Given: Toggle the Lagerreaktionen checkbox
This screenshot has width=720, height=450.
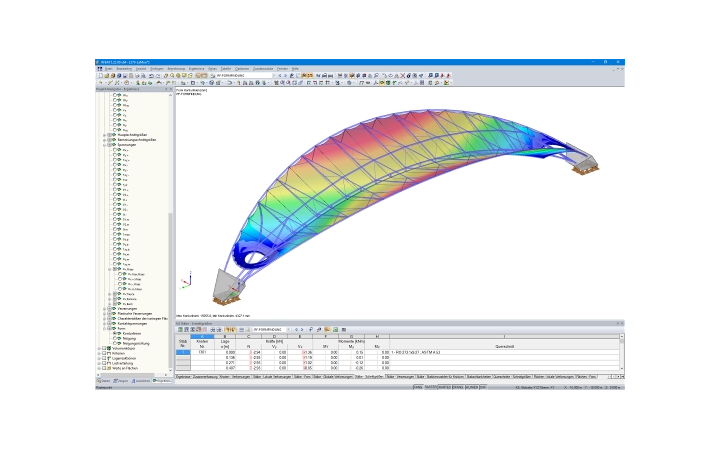Looking at the screenshot, I should [104, 358].
